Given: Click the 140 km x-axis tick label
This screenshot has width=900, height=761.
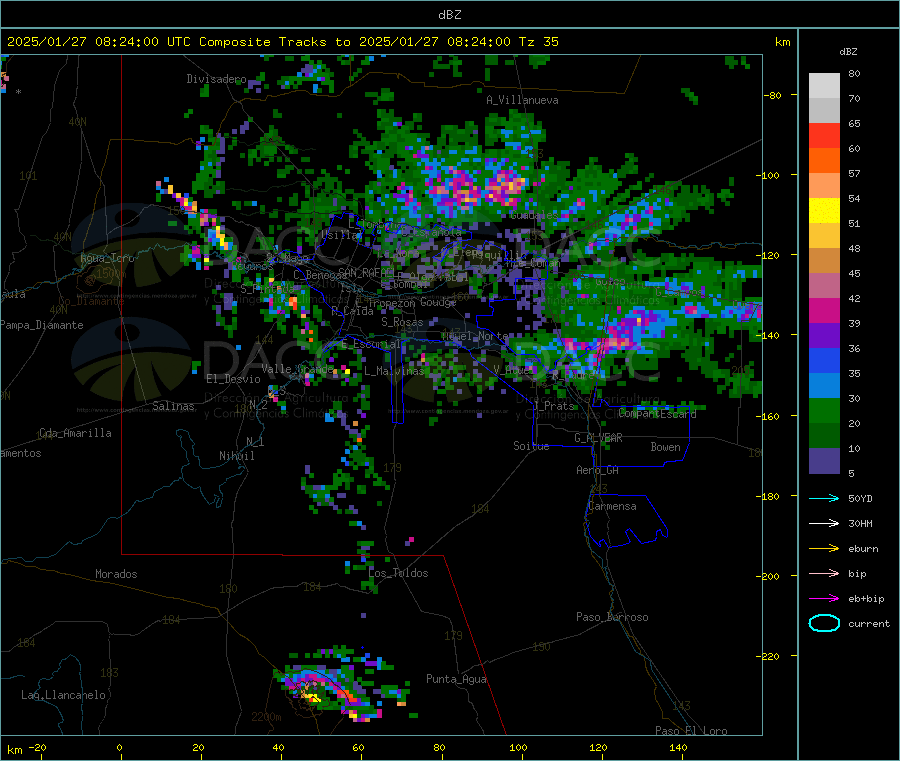Looking at the screenshot, I should click(678, 747).
